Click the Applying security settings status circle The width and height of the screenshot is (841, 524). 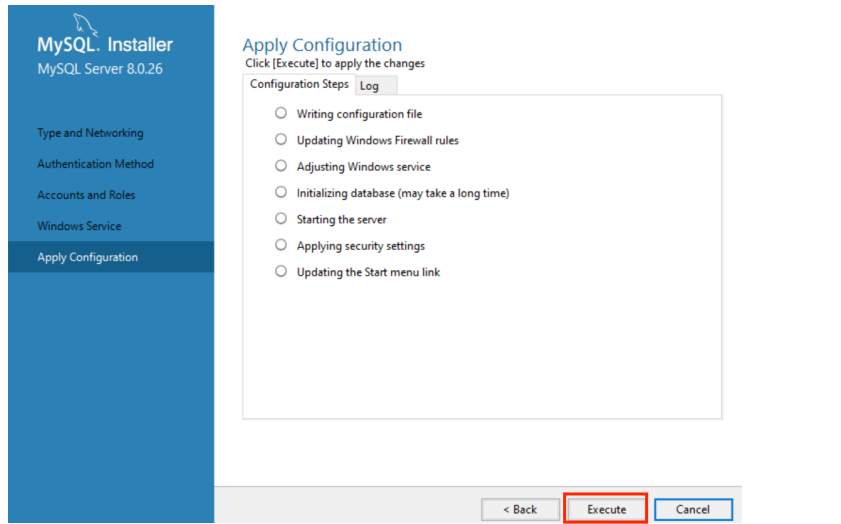(281, 245)
